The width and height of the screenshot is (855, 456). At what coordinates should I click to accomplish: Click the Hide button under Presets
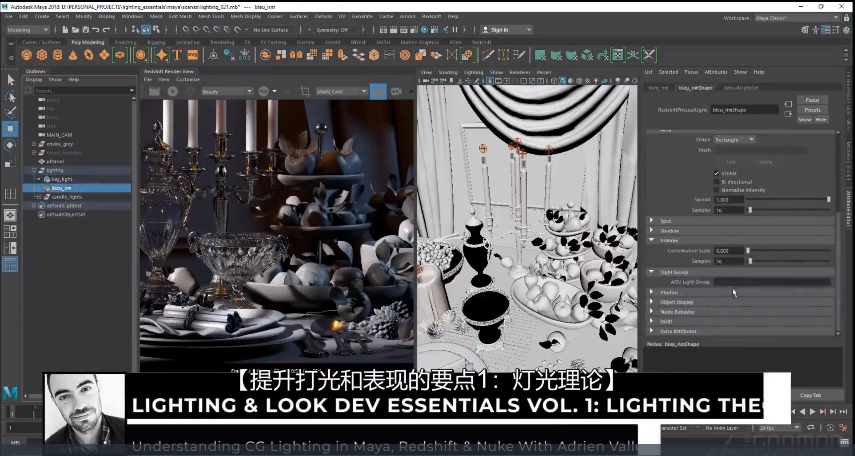[x=821, y=119]
